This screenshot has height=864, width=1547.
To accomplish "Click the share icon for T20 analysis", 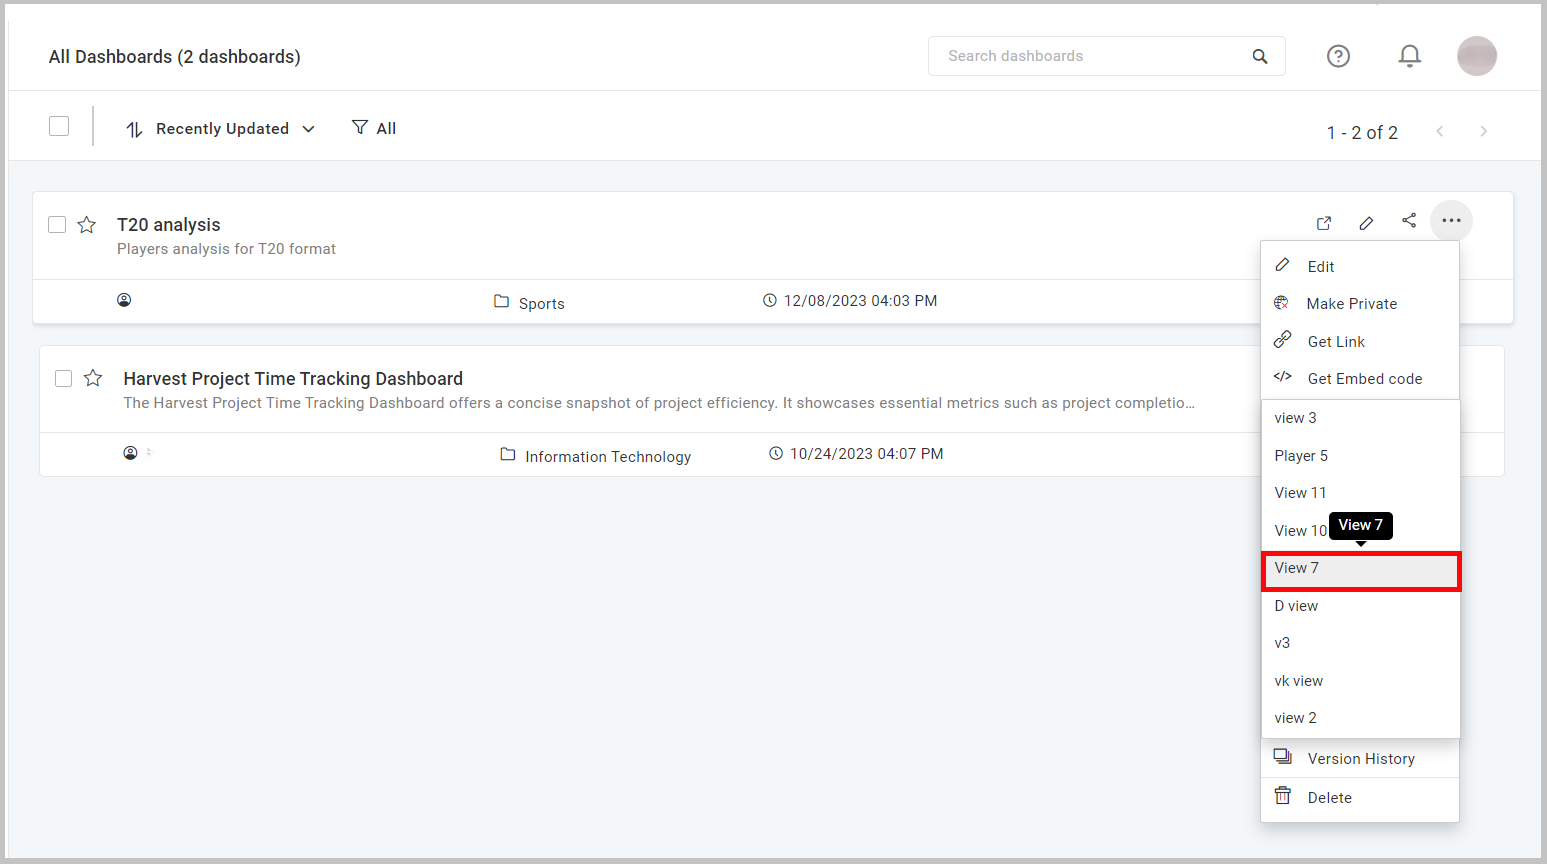I will click(x=1409, y=221).
